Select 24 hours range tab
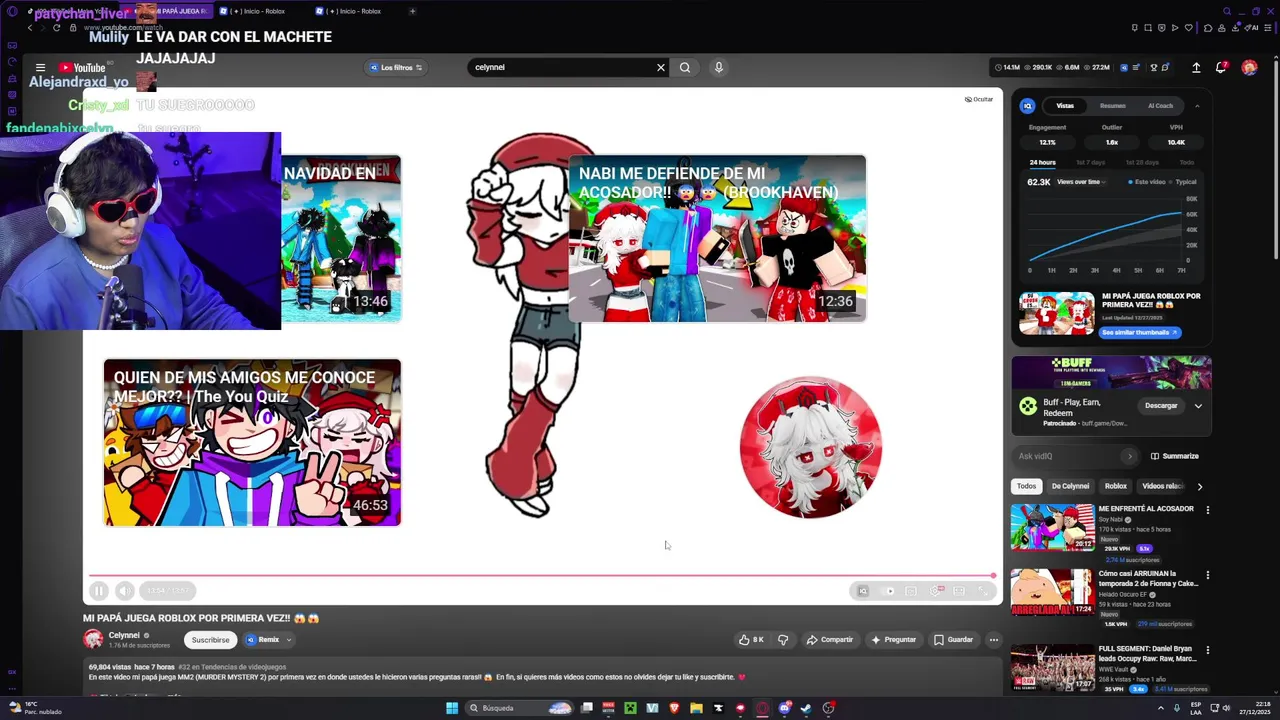This screenshot has width=1280, height=720. click(1042, 162)
